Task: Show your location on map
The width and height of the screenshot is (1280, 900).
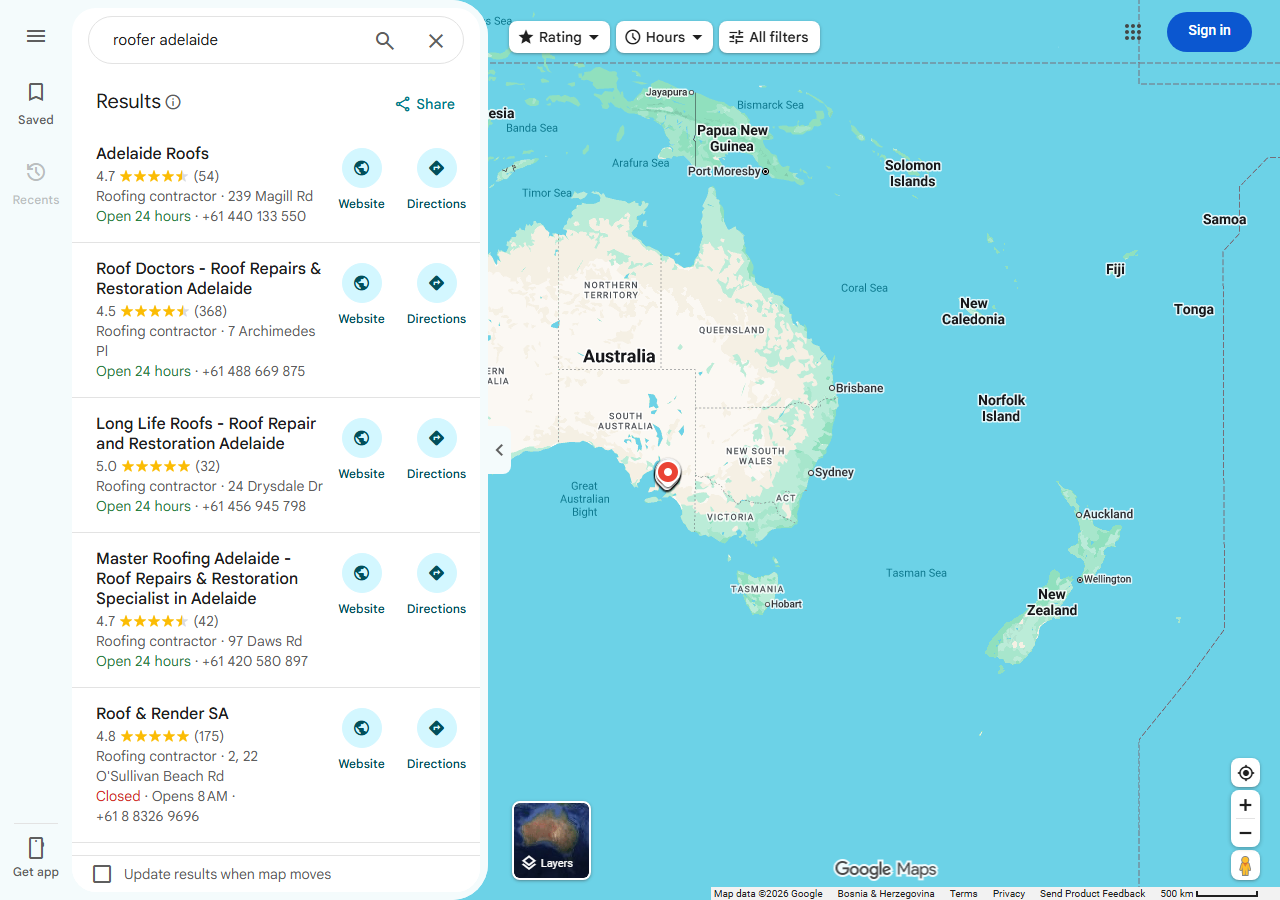Action: click(1245, 773)
